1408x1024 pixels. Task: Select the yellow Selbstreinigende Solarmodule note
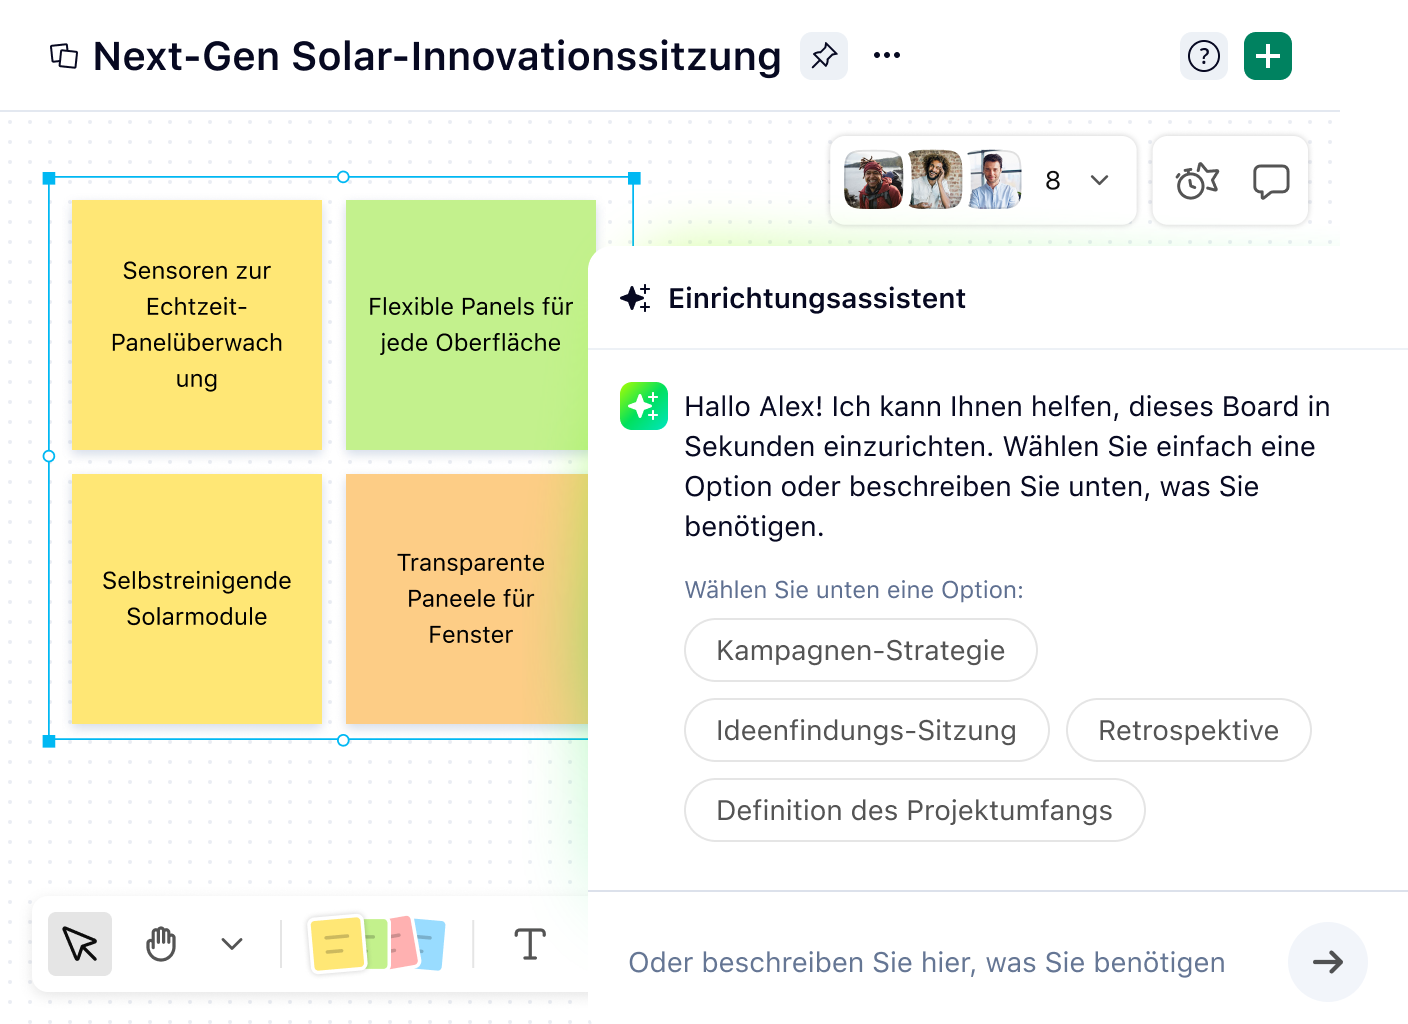(x=196, y=598)
